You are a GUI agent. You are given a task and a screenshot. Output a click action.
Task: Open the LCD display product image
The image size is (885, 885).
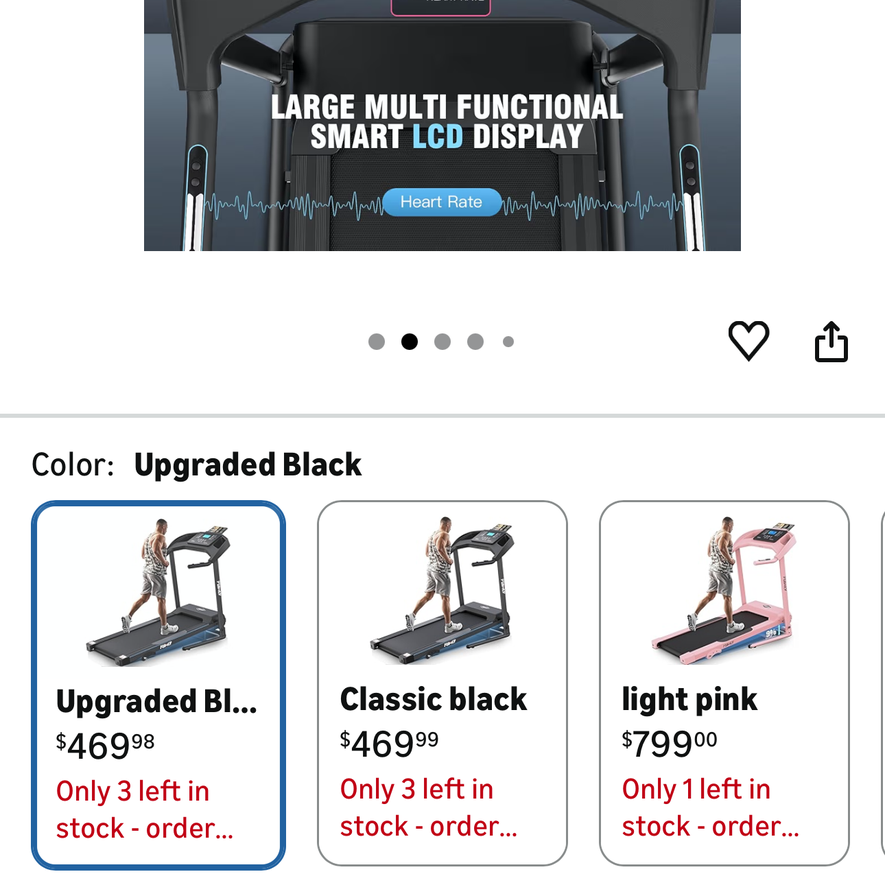pos(442,125)
